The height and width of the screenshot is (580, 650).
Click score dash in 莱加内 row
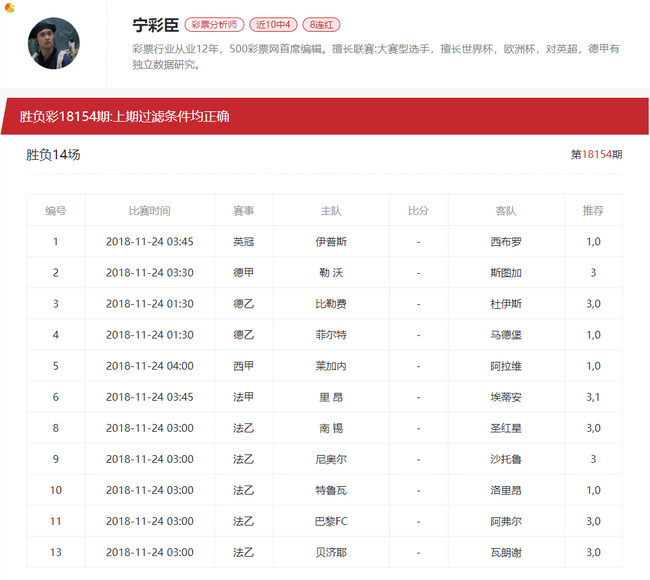pos(418,366)
